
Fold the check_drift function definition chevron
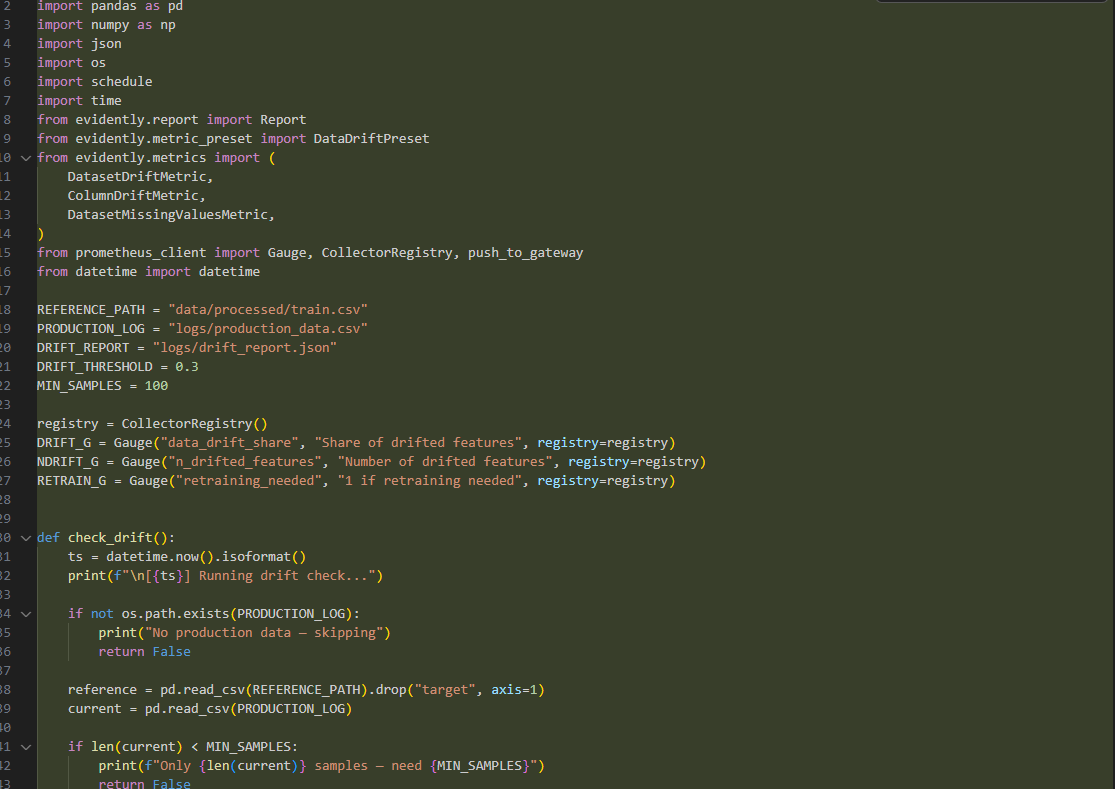pos(26,538)
